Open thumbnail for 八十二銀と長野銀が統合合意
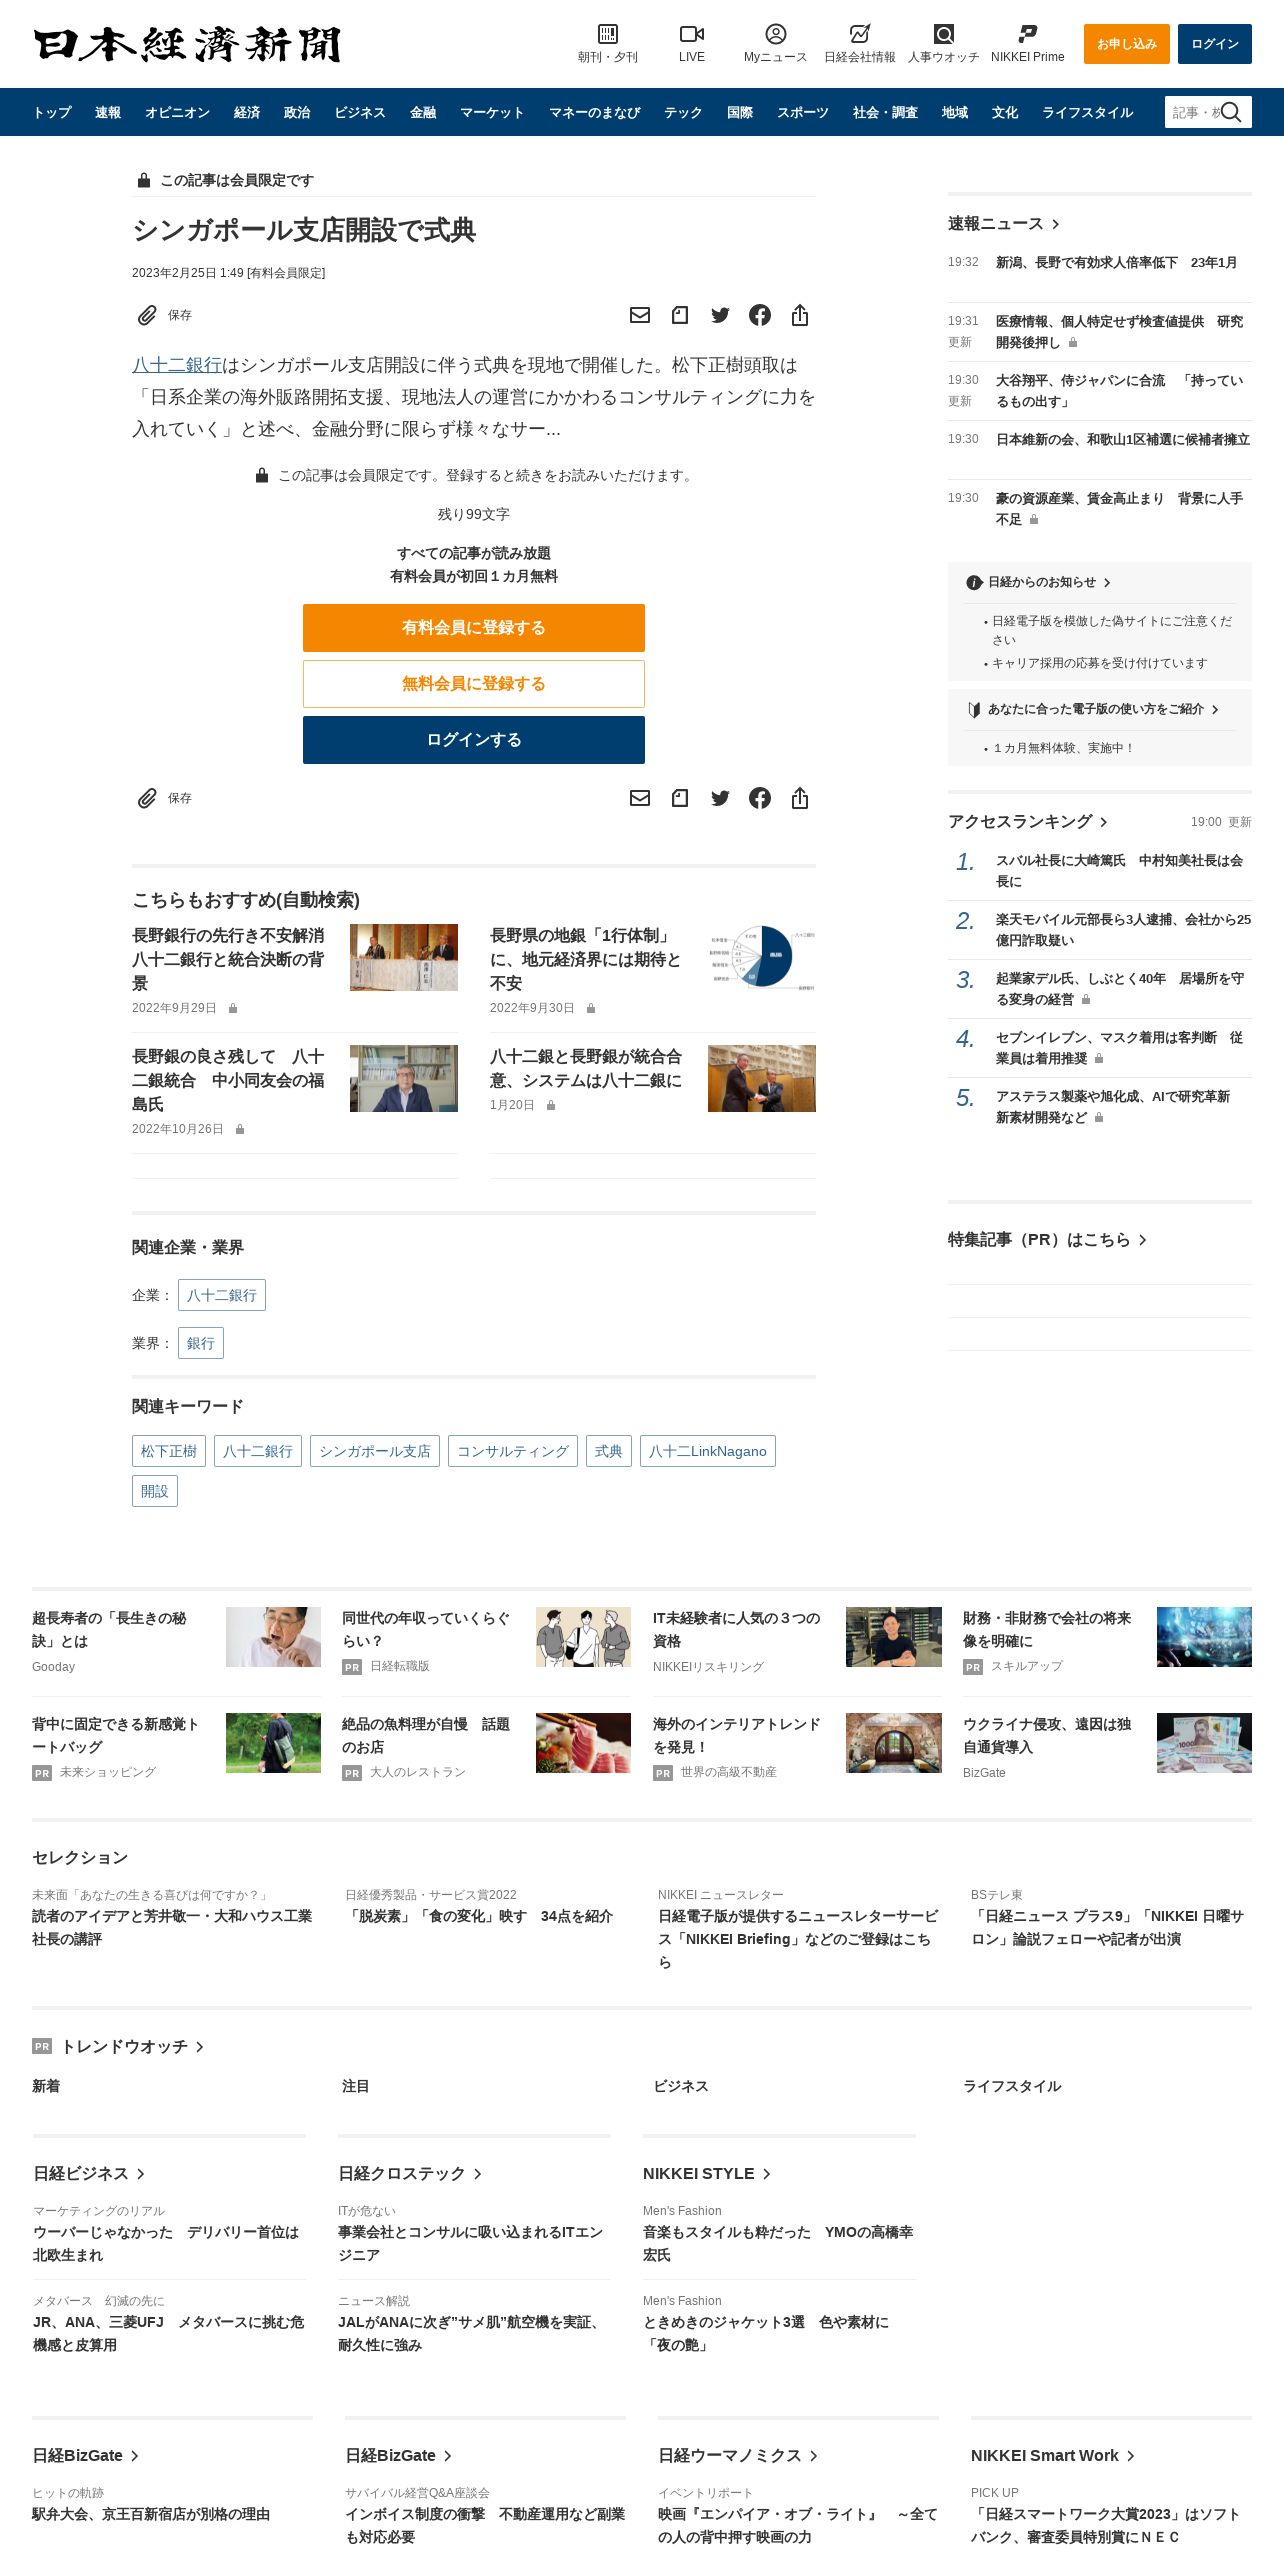The width and height of the screenshot is (1284, 2568). [762, 1078]
